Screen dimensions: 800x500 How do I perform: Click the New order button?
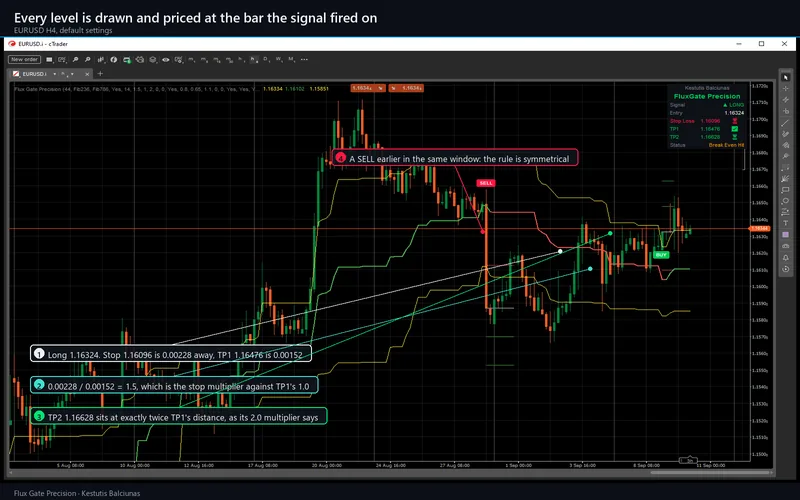(x=24, y=59)
